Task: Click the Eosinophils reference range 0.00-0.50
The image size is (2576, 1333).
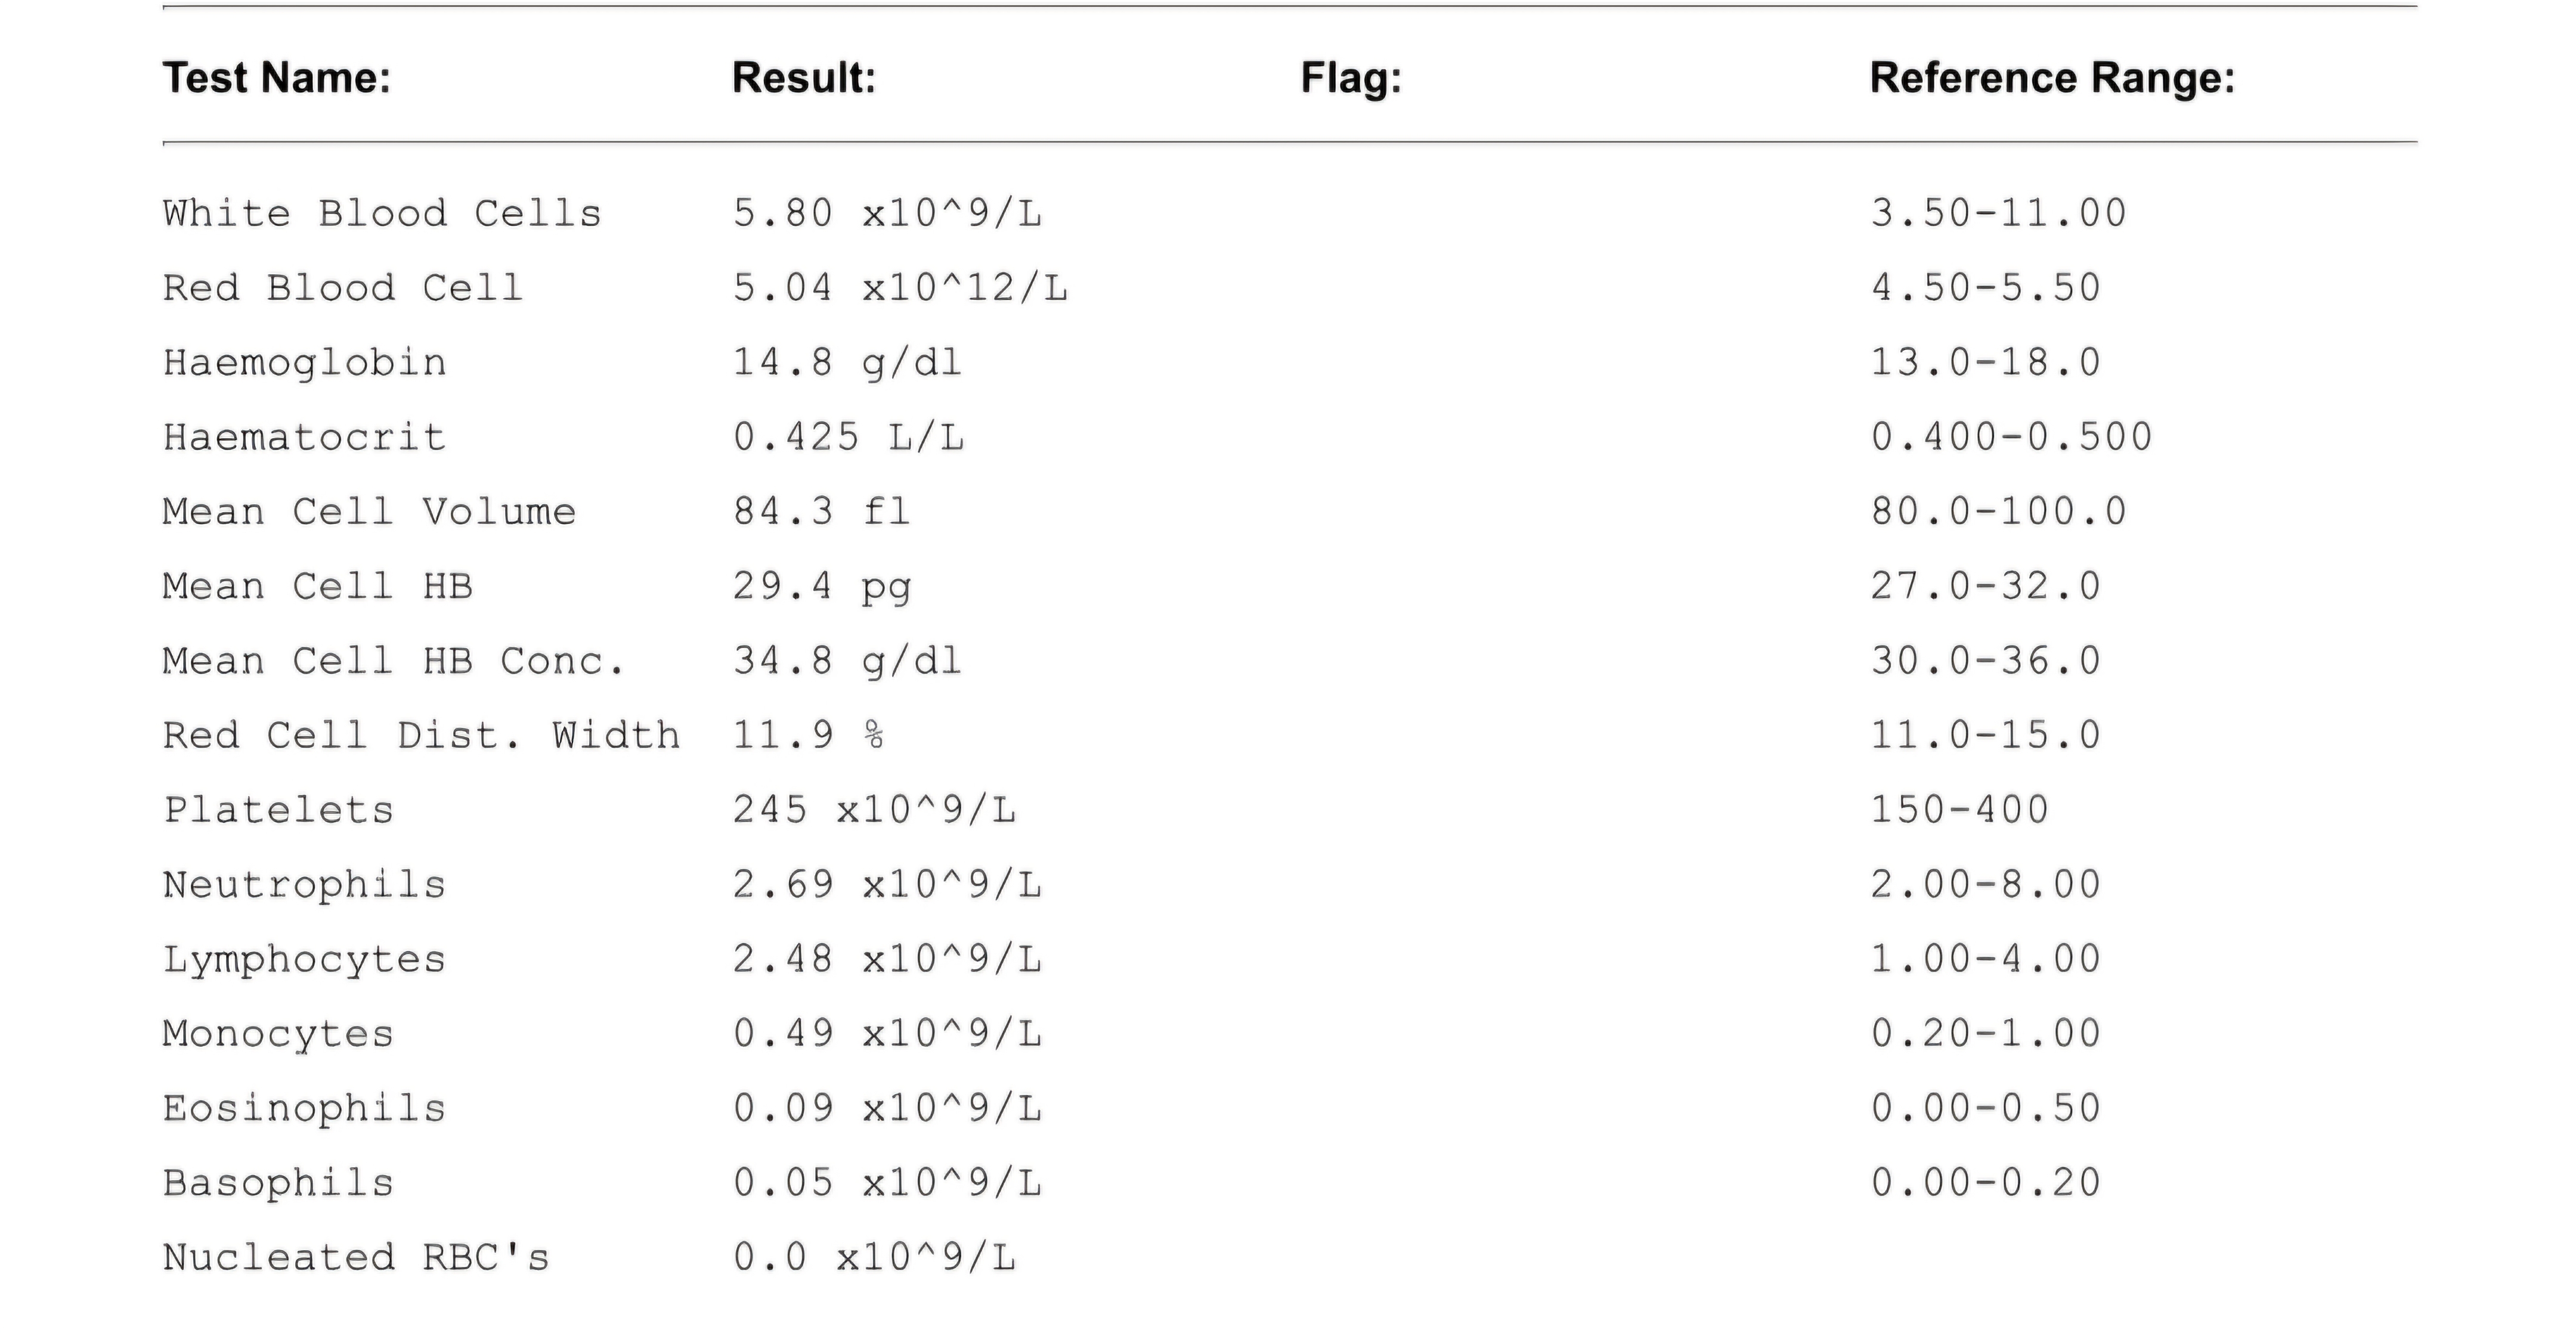Action: [x=1985, y=1109]
